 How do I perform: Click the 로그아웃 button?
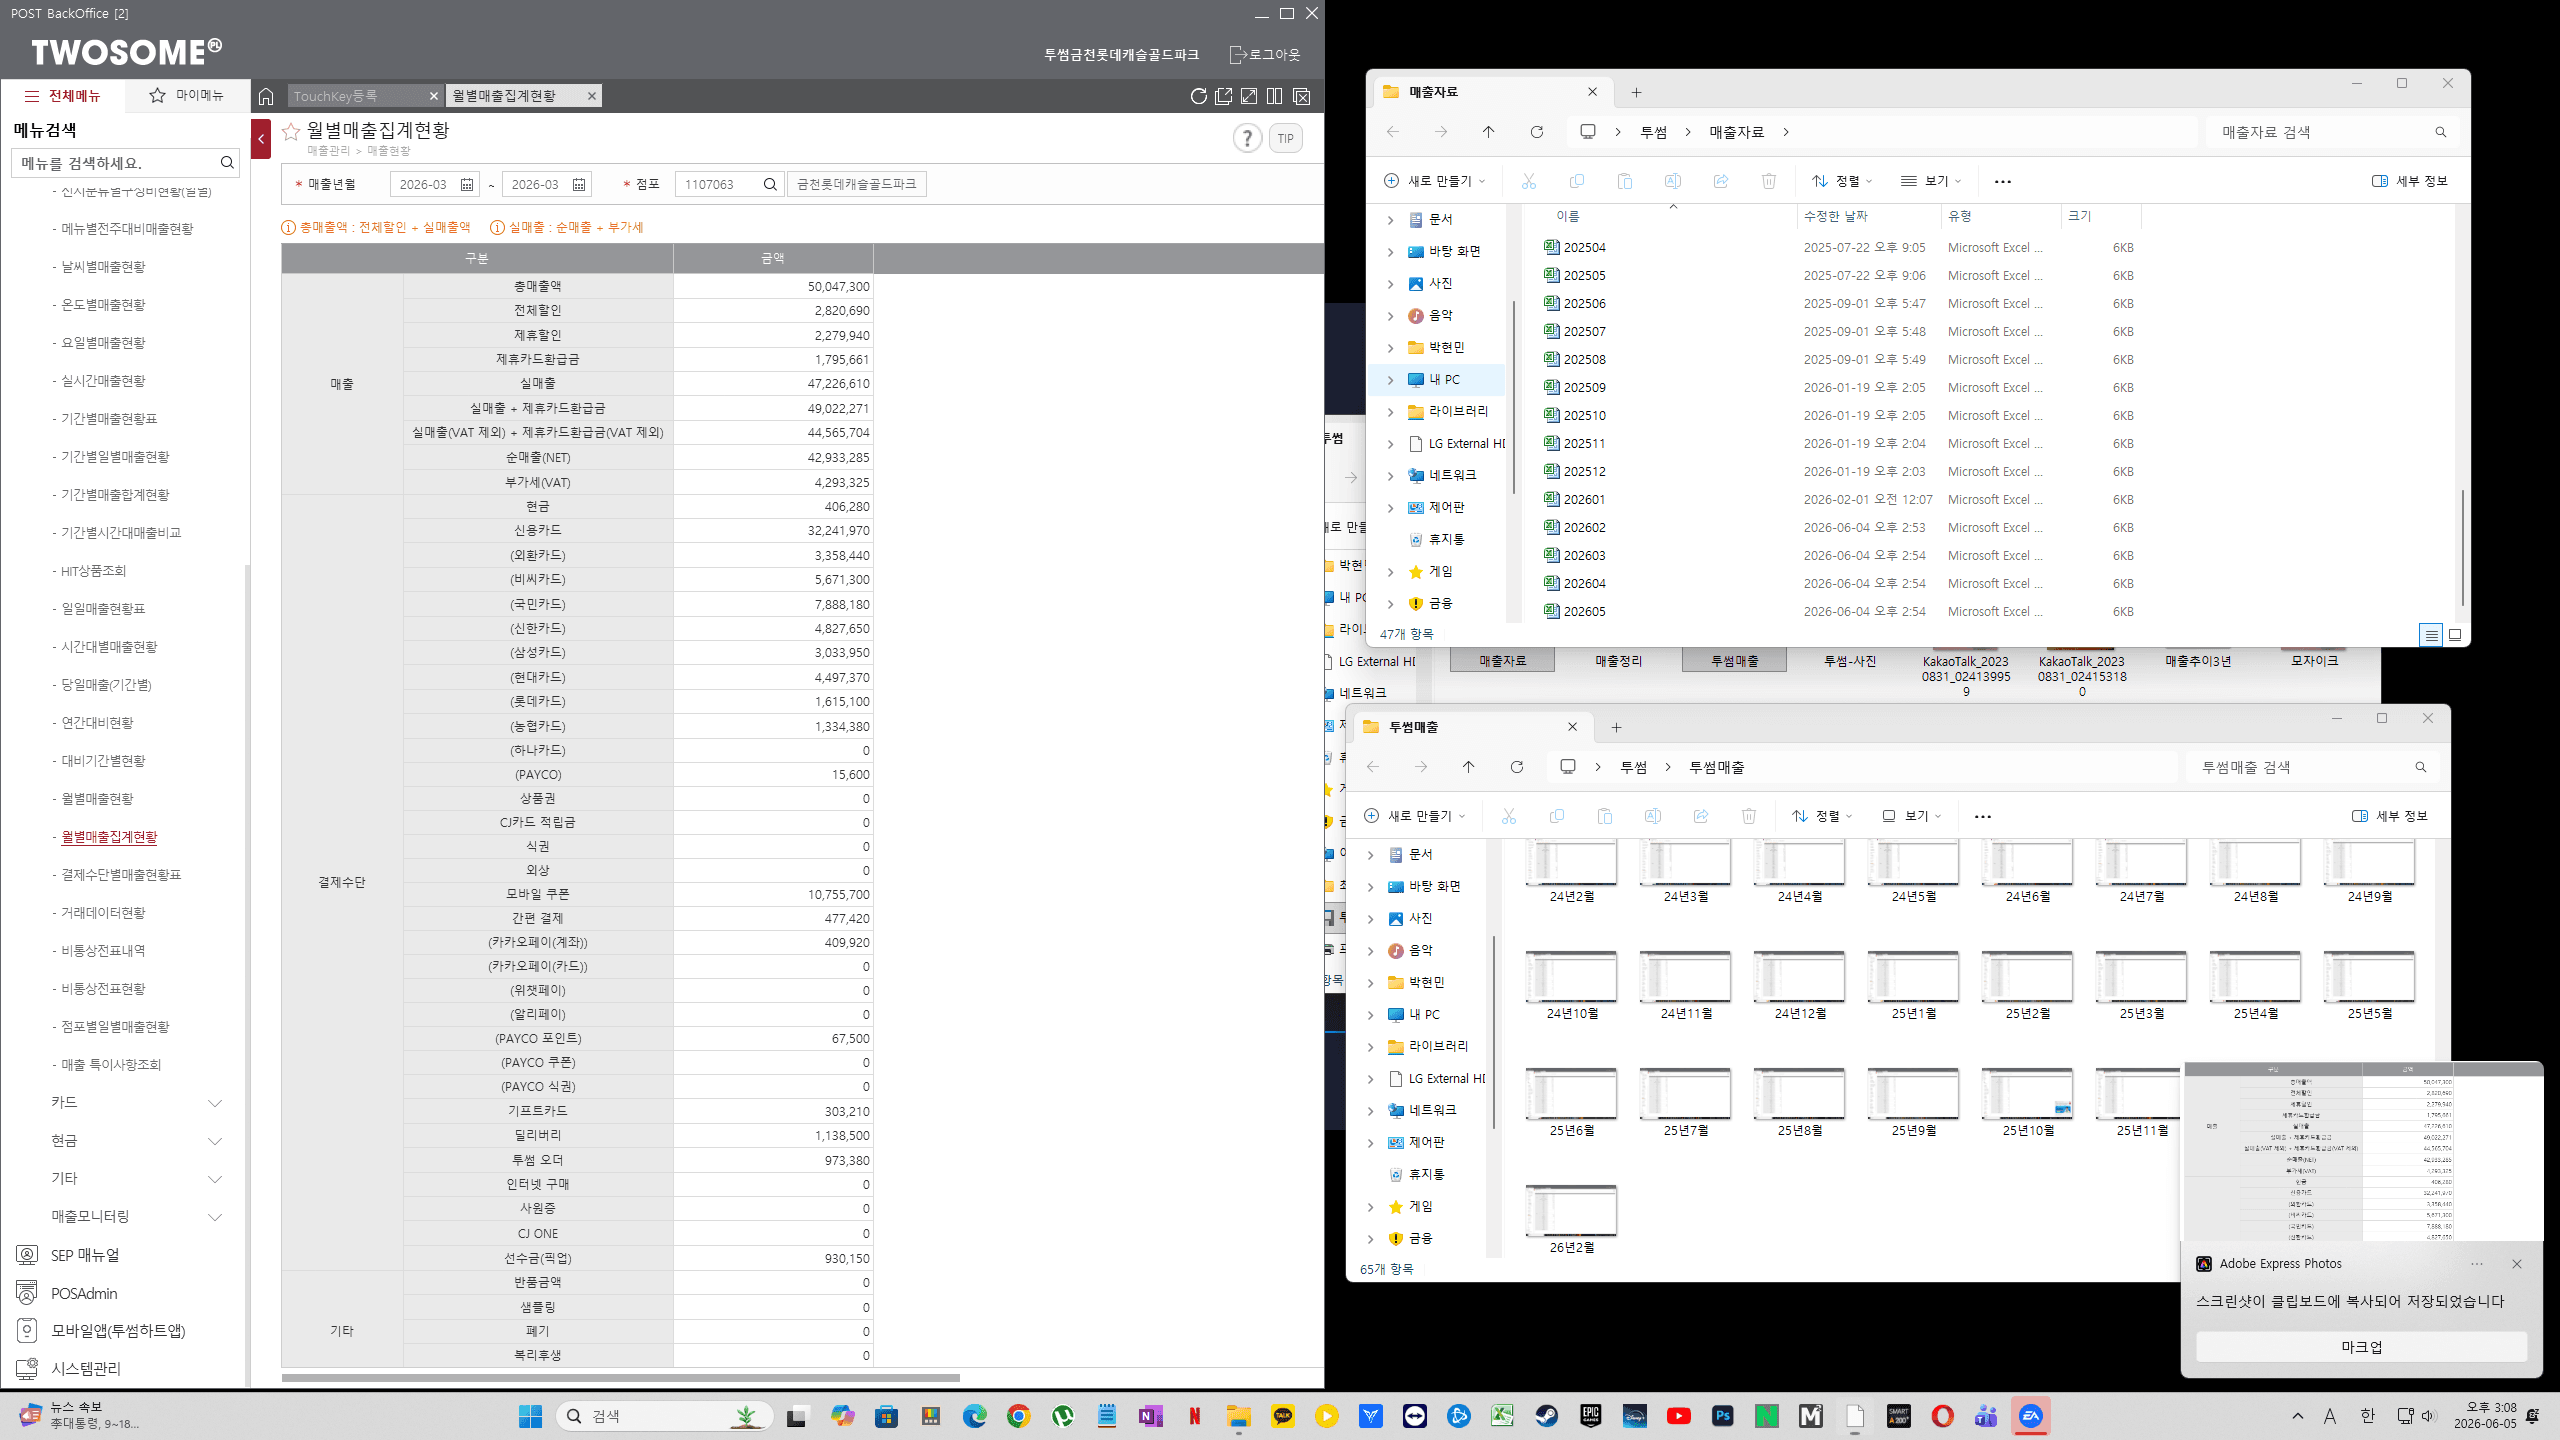pyautogui.click(x=1265, y=55)
